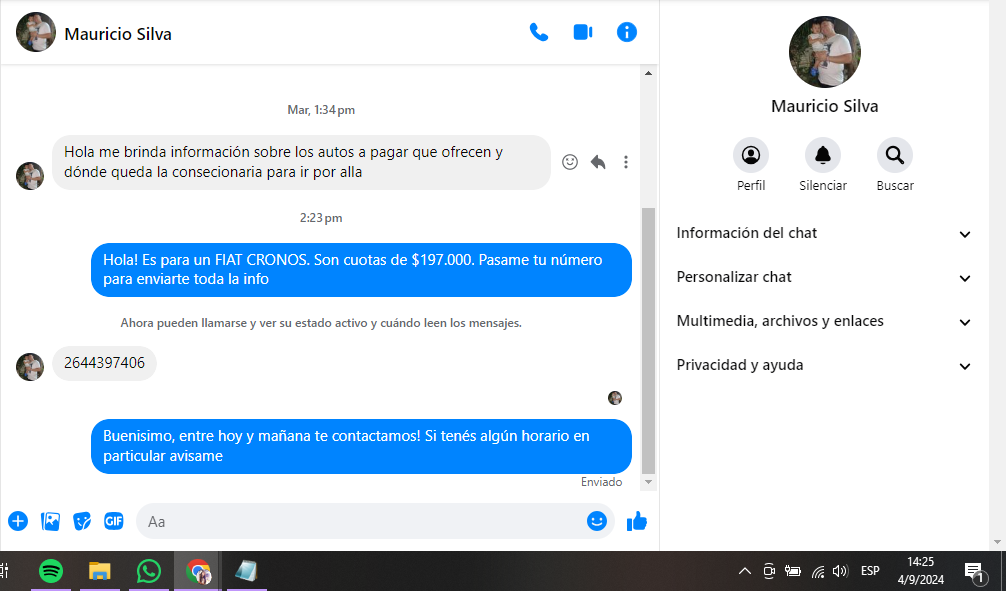
Task: Attach a photo or file
Action: pyautogui.click(x=50, y=521)
